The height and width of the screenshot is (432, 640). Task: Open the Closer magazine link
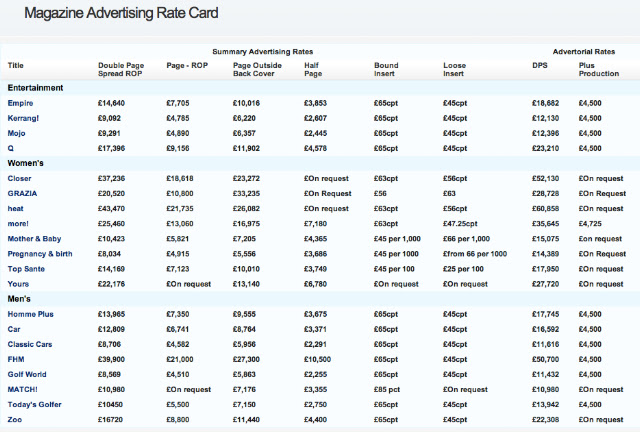tap(19, 178)
